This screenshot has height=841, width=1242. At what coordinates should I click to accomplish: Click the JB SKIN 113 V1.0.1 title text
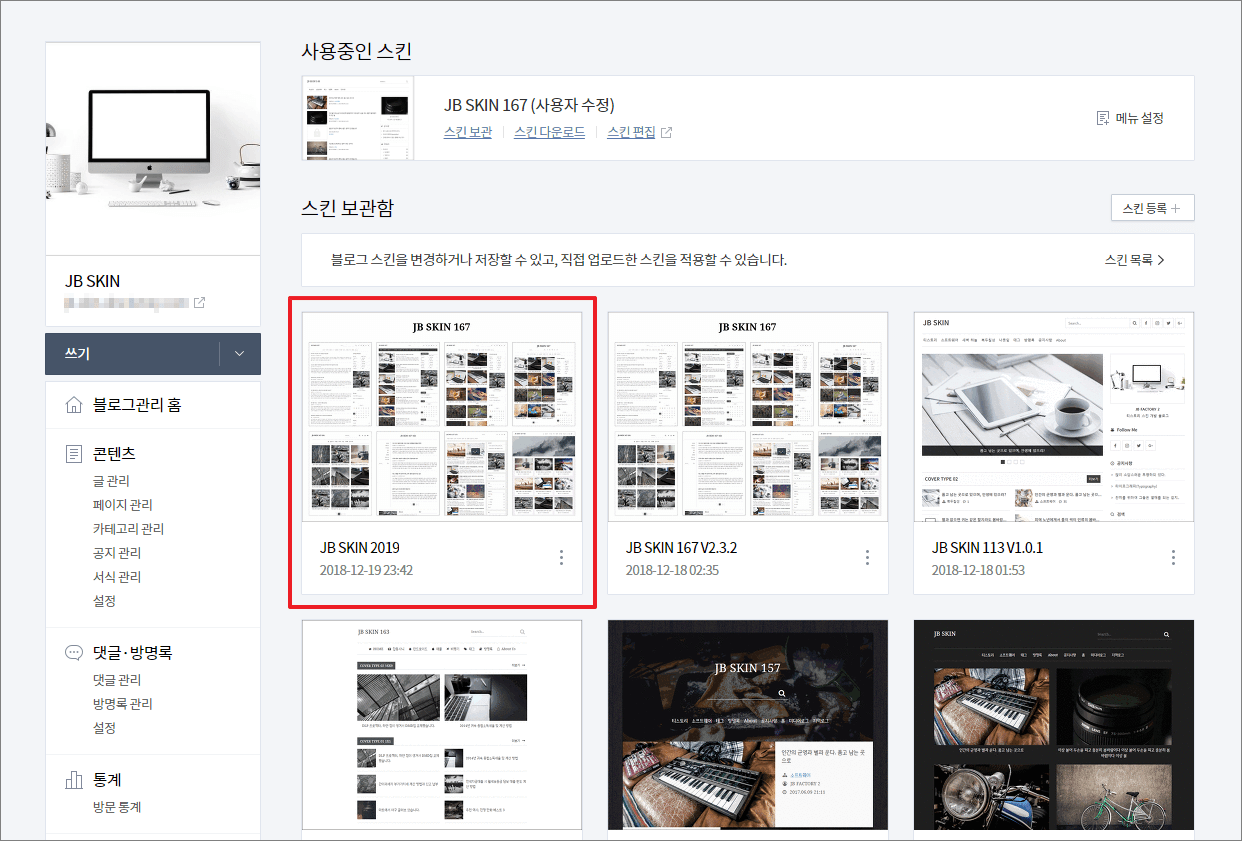pyautogui.click(x=988, y=548)
